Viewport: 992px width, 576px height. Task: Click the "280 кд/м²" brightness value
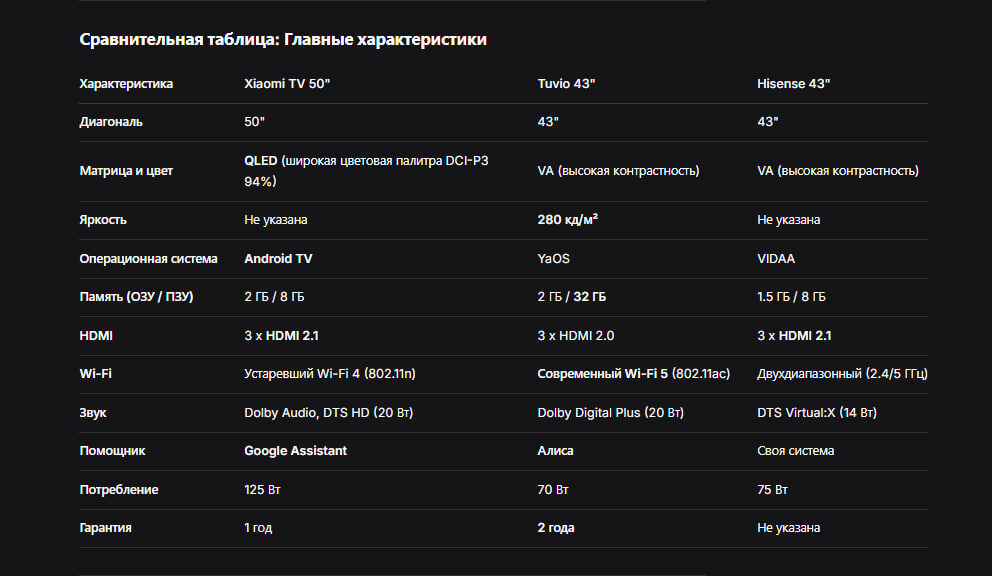coord(567,220)
